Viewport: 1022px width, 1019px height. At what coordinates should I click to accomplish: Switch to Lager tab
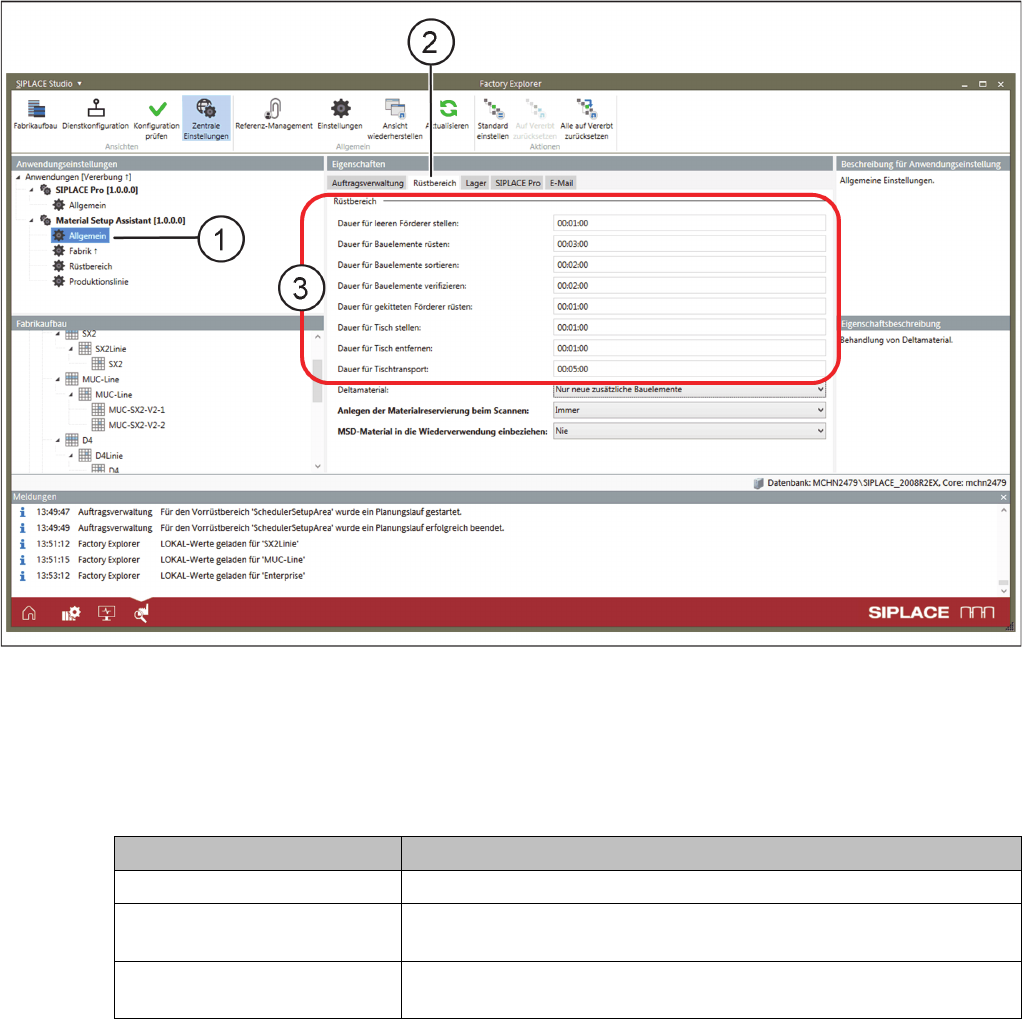point(476,183)
